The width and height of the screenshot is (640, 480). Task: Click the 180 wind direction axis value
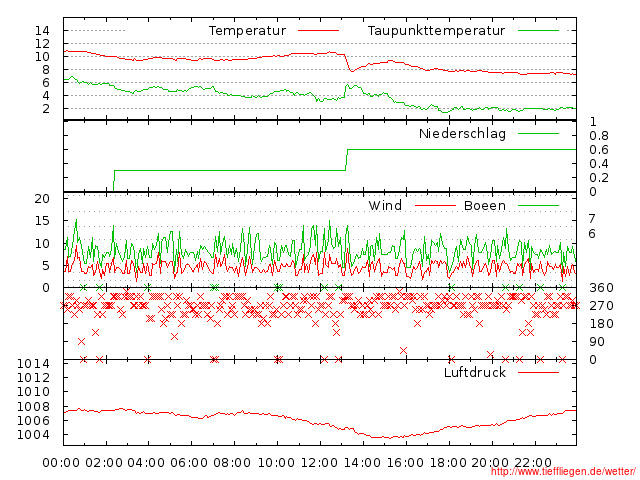click(601, 324)
